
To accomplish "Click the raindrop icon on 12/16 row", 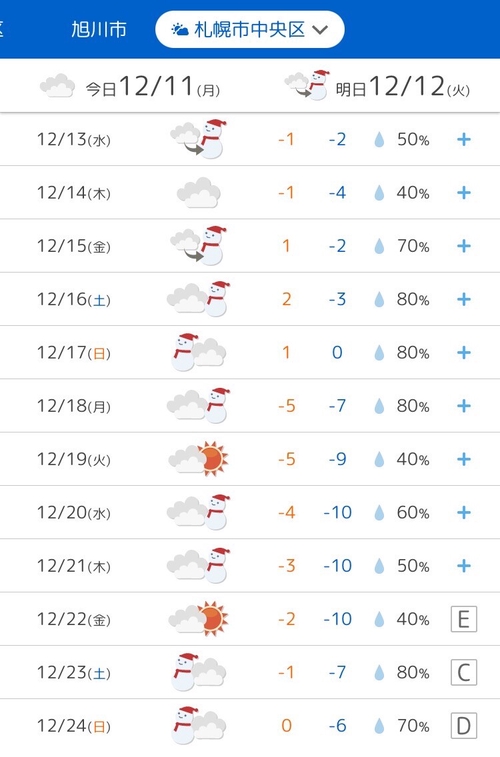I will click(379, 299).
